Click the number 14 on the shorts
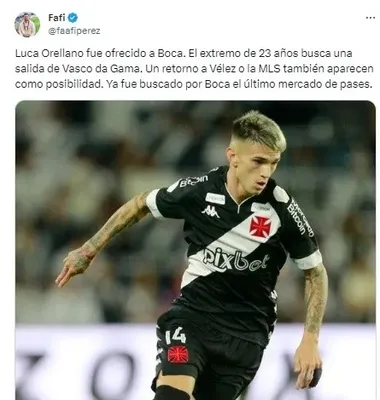Image resolution: width=380 pixels, height=400 pixels. [175, 335]
